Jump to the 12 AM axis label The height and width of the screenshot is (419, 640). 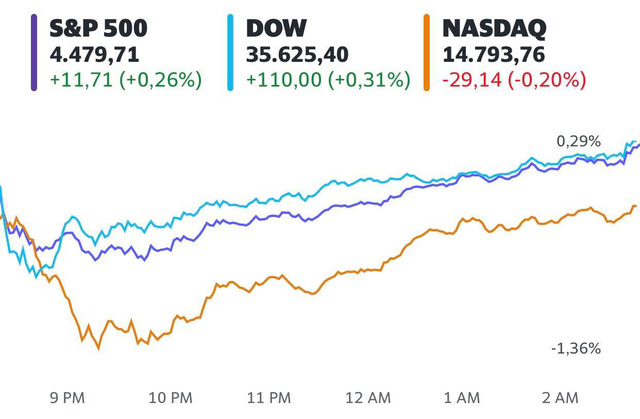click(367, 397)
